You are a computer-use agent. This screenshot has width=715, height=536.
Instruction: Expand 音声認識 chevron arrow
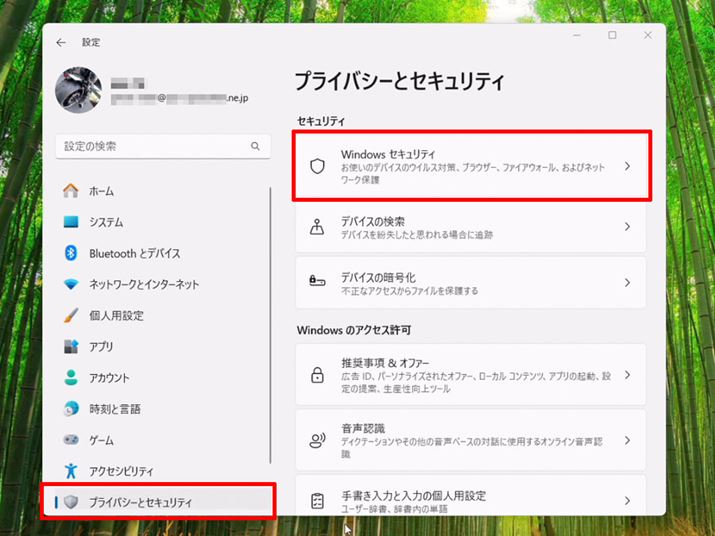pyautogui.click(x=627, y=440)
